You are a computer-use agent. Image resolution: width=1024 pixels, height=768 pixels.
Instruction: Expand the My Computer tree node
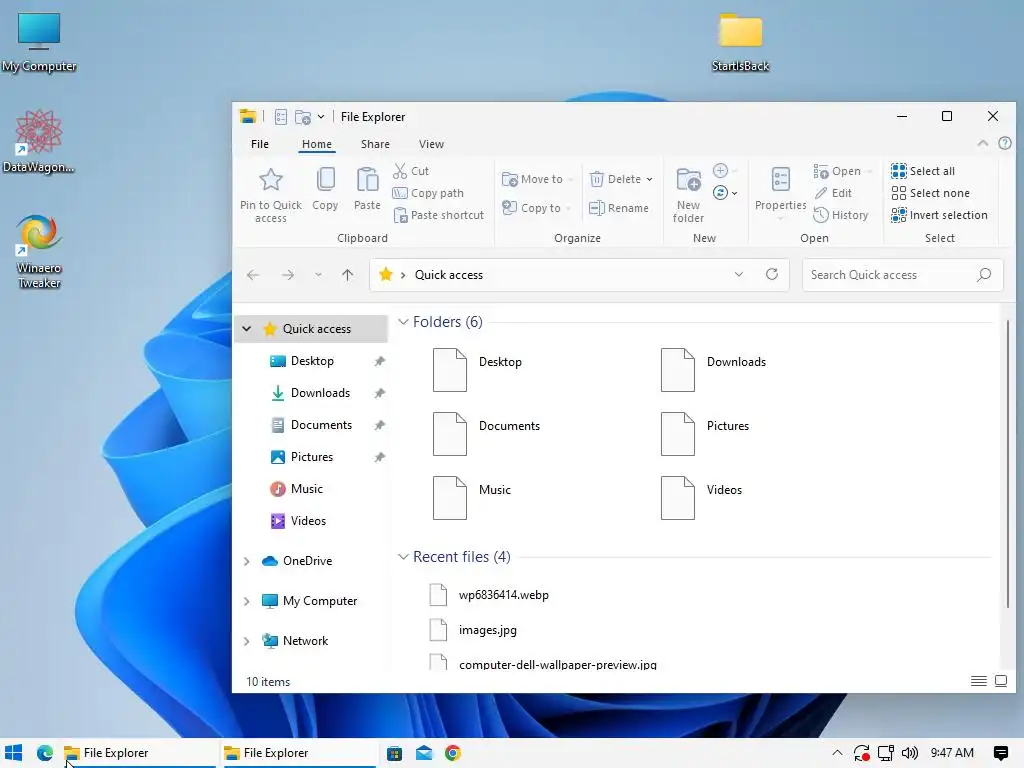point(247,601)
